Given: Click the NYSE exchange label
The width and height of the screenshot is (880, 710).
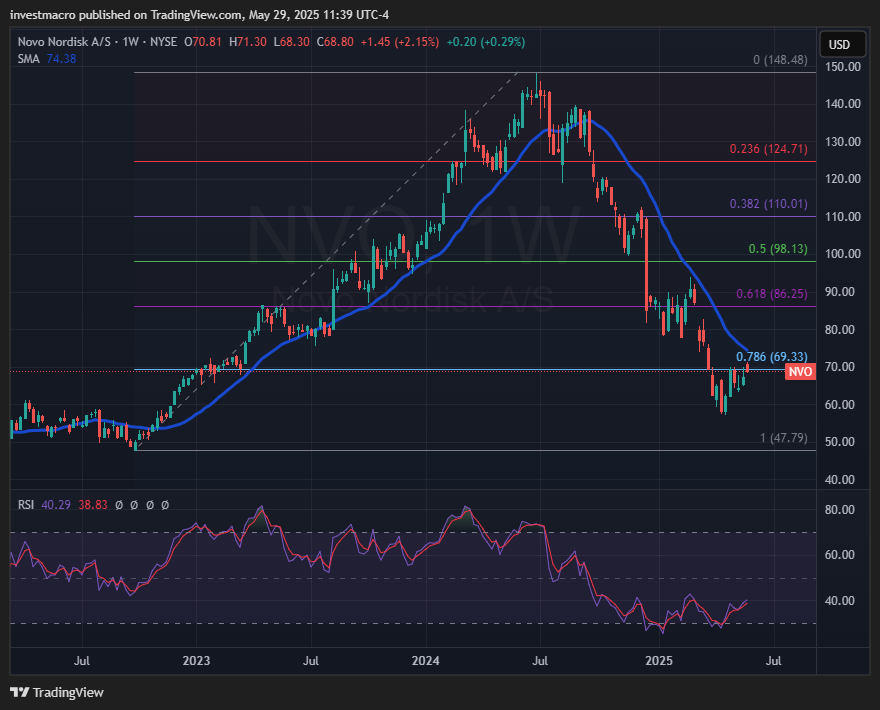Looking at the screenshot, I should pyautogui.click(x=163, y=42).
